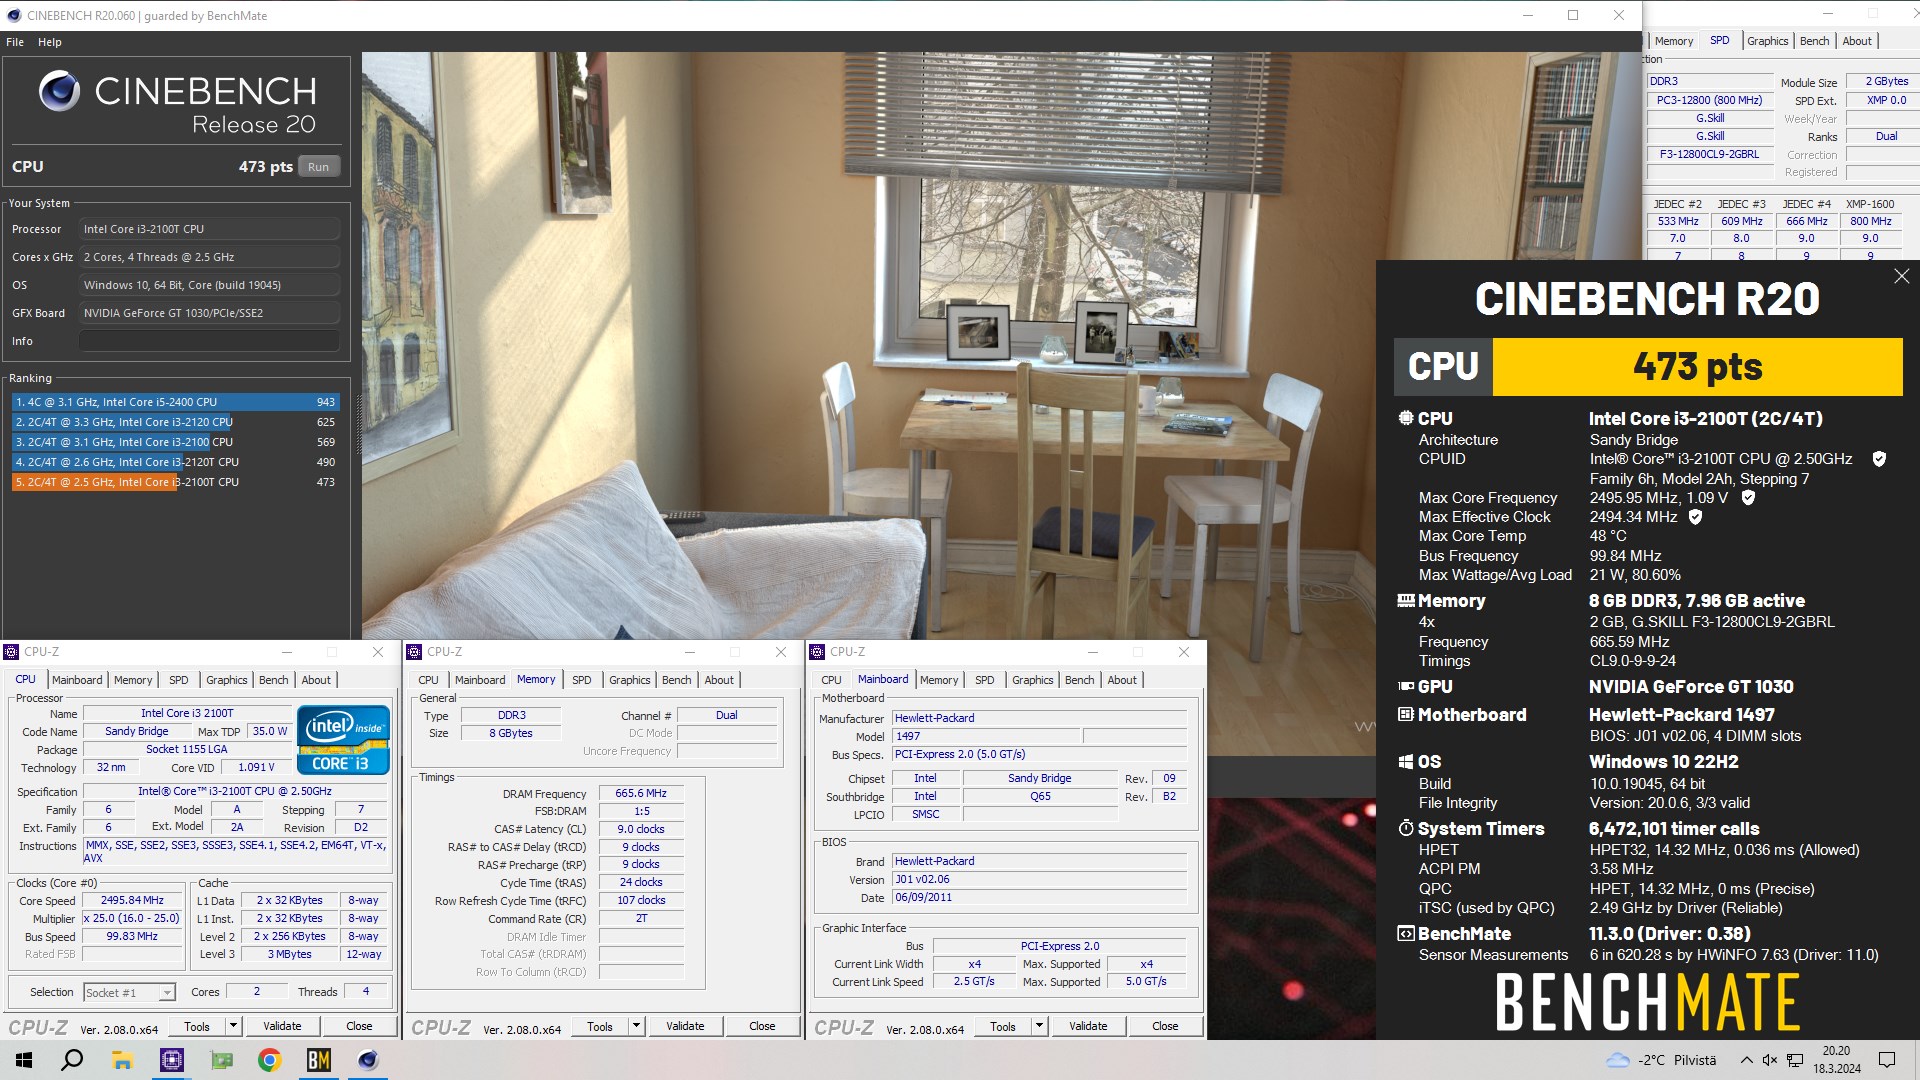Image resolution: width=1920 pixels, height=1080 pixels.
Task: Click Close in the CPU tab CPU-Z window
Action: [359, 1026]
